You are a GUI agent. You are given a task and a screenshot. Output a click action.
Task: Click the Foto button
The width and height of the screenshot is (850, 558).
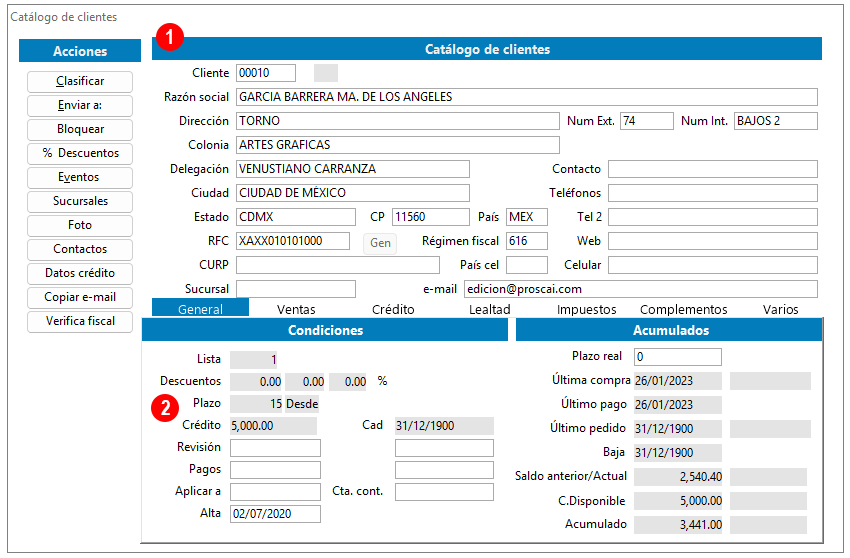click(x=80, y=225)
